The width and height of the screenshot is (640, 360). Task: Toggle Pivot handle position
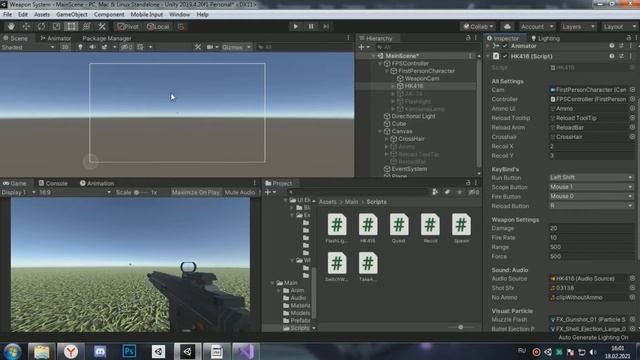(128, 27)
